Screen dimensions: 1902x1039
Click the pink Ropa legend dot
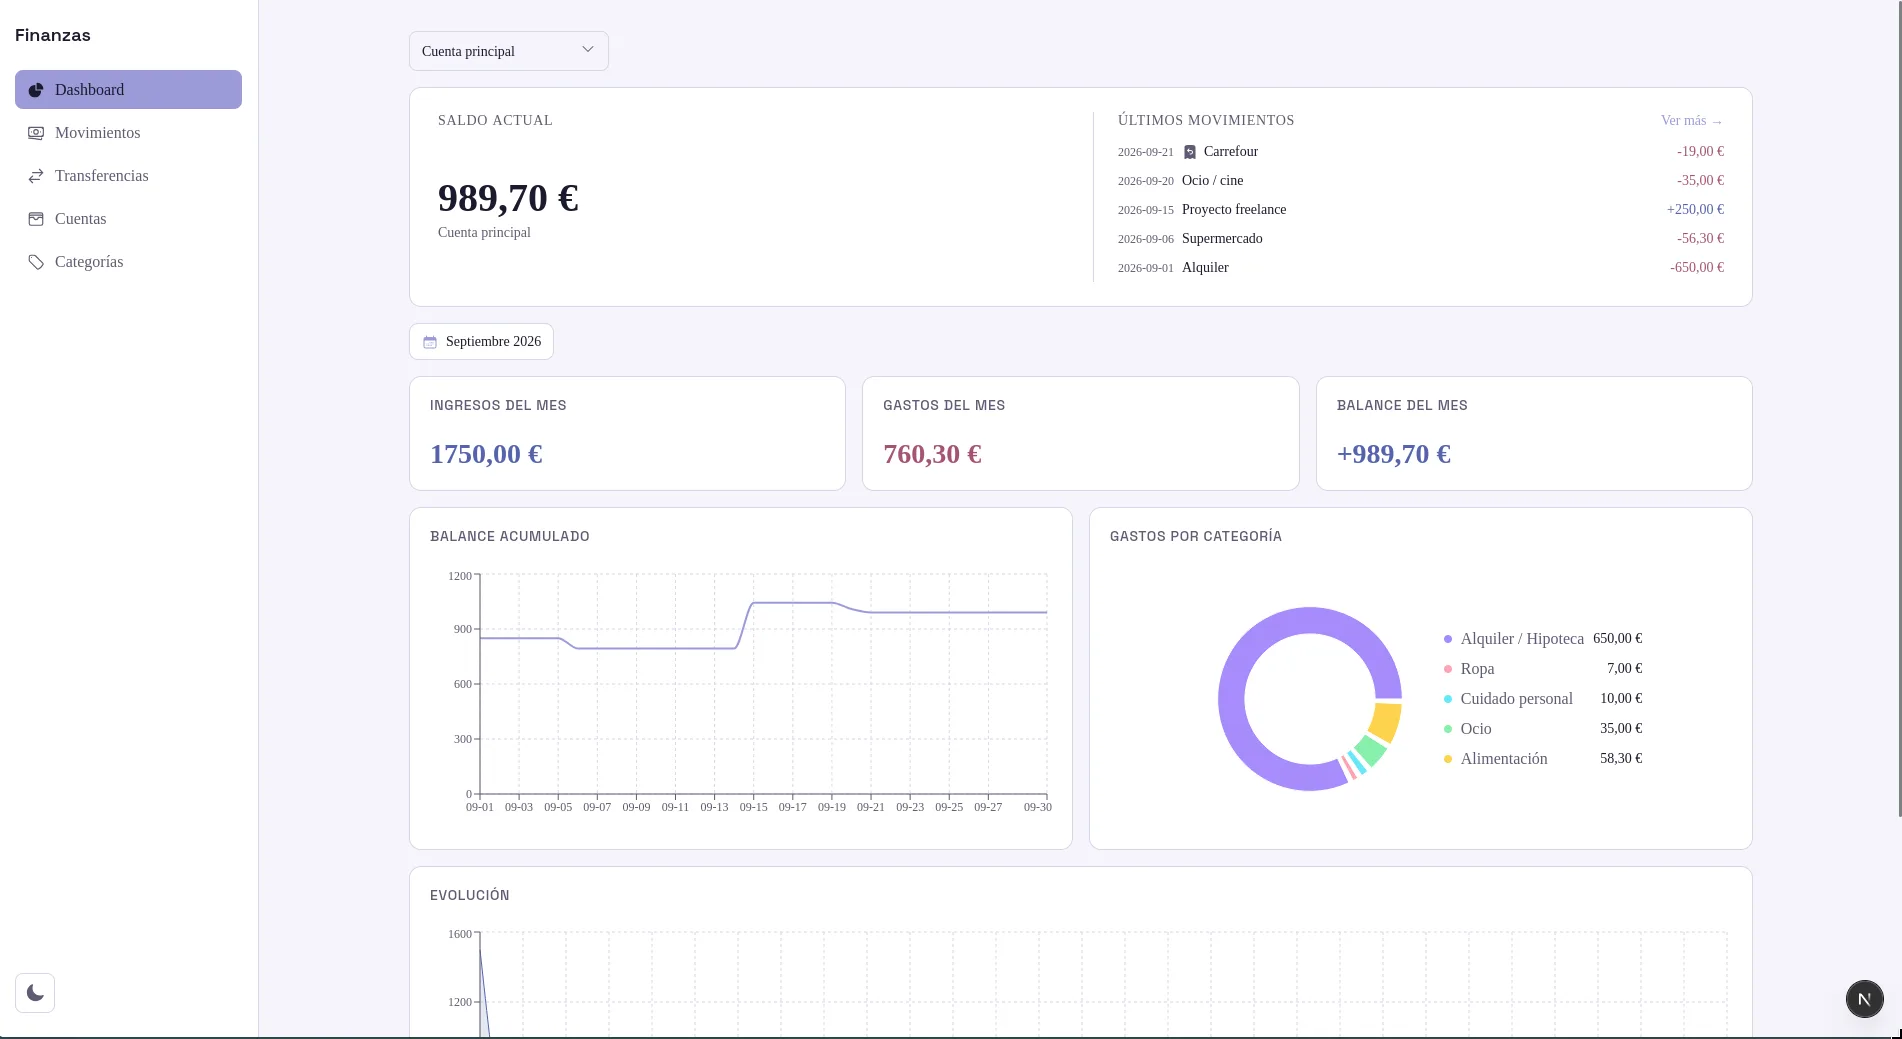click(1448, 669)
